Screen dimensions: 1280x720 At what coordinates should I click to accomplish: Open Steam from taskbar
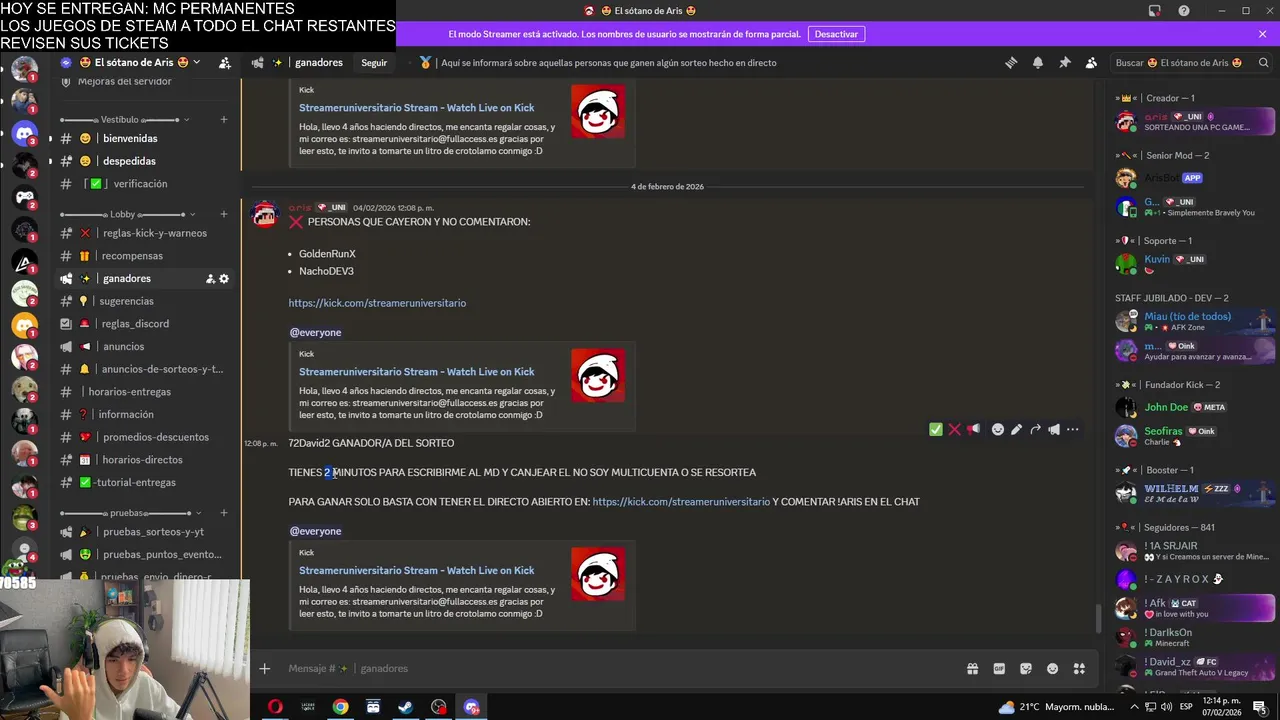(406, 707)
